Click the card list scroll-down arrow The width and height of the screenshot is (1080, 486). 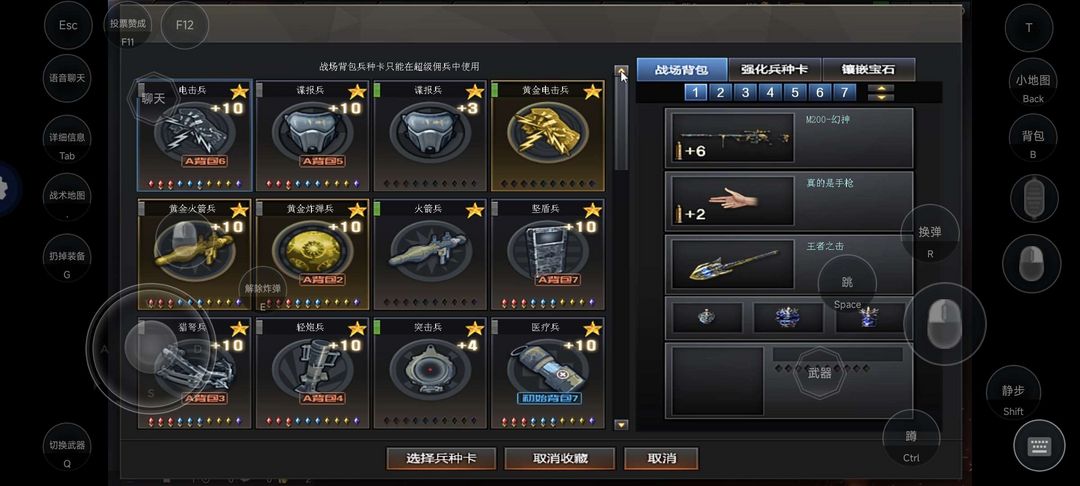621,425
